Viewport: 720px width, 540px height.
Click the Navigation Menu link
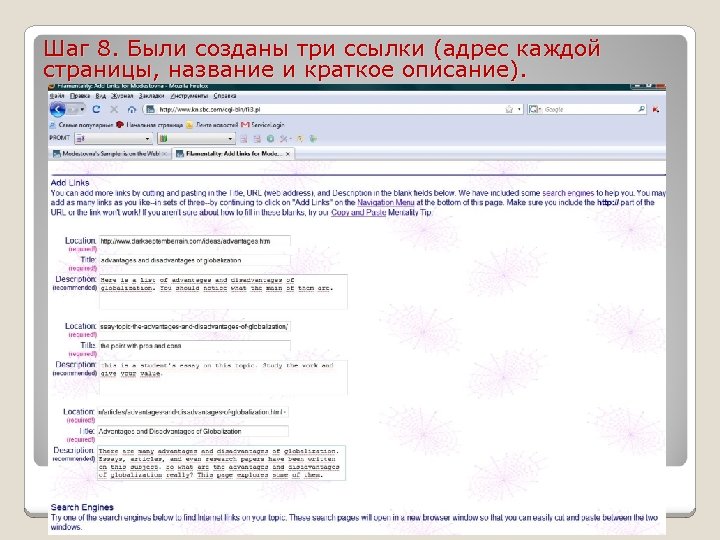[x=386, y=202]
